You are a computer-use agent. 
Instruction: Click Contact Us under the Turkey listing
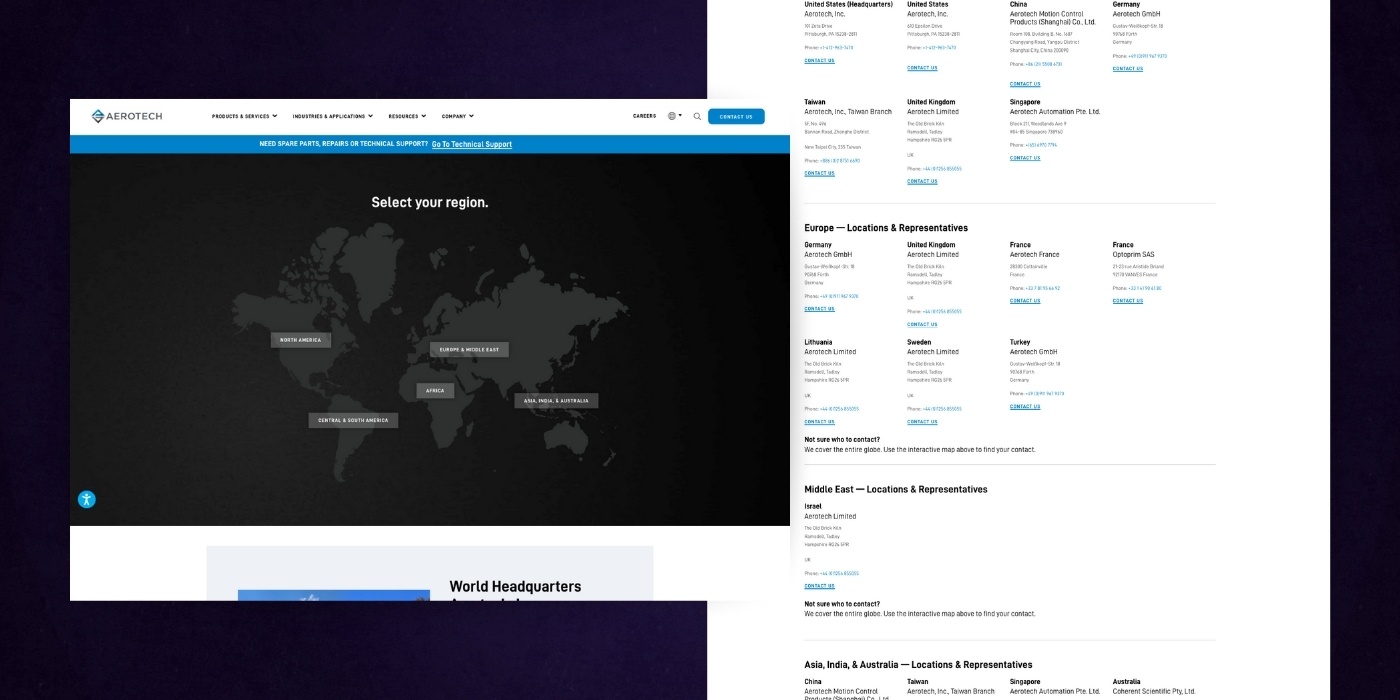click(x=1024, y=407)
